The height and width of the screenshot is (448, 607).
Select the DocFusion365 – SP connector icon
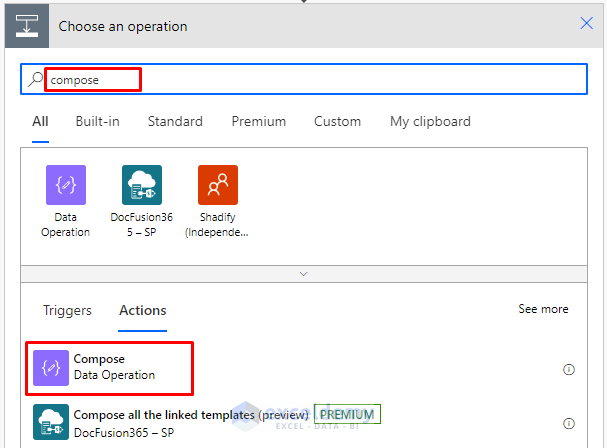coord(141,185)
